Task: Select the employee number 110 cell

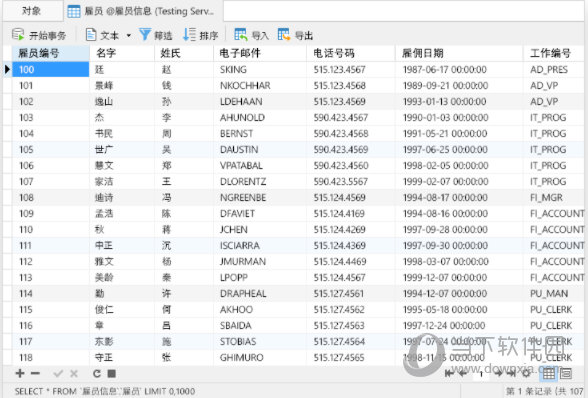Action: coord(50,230)
